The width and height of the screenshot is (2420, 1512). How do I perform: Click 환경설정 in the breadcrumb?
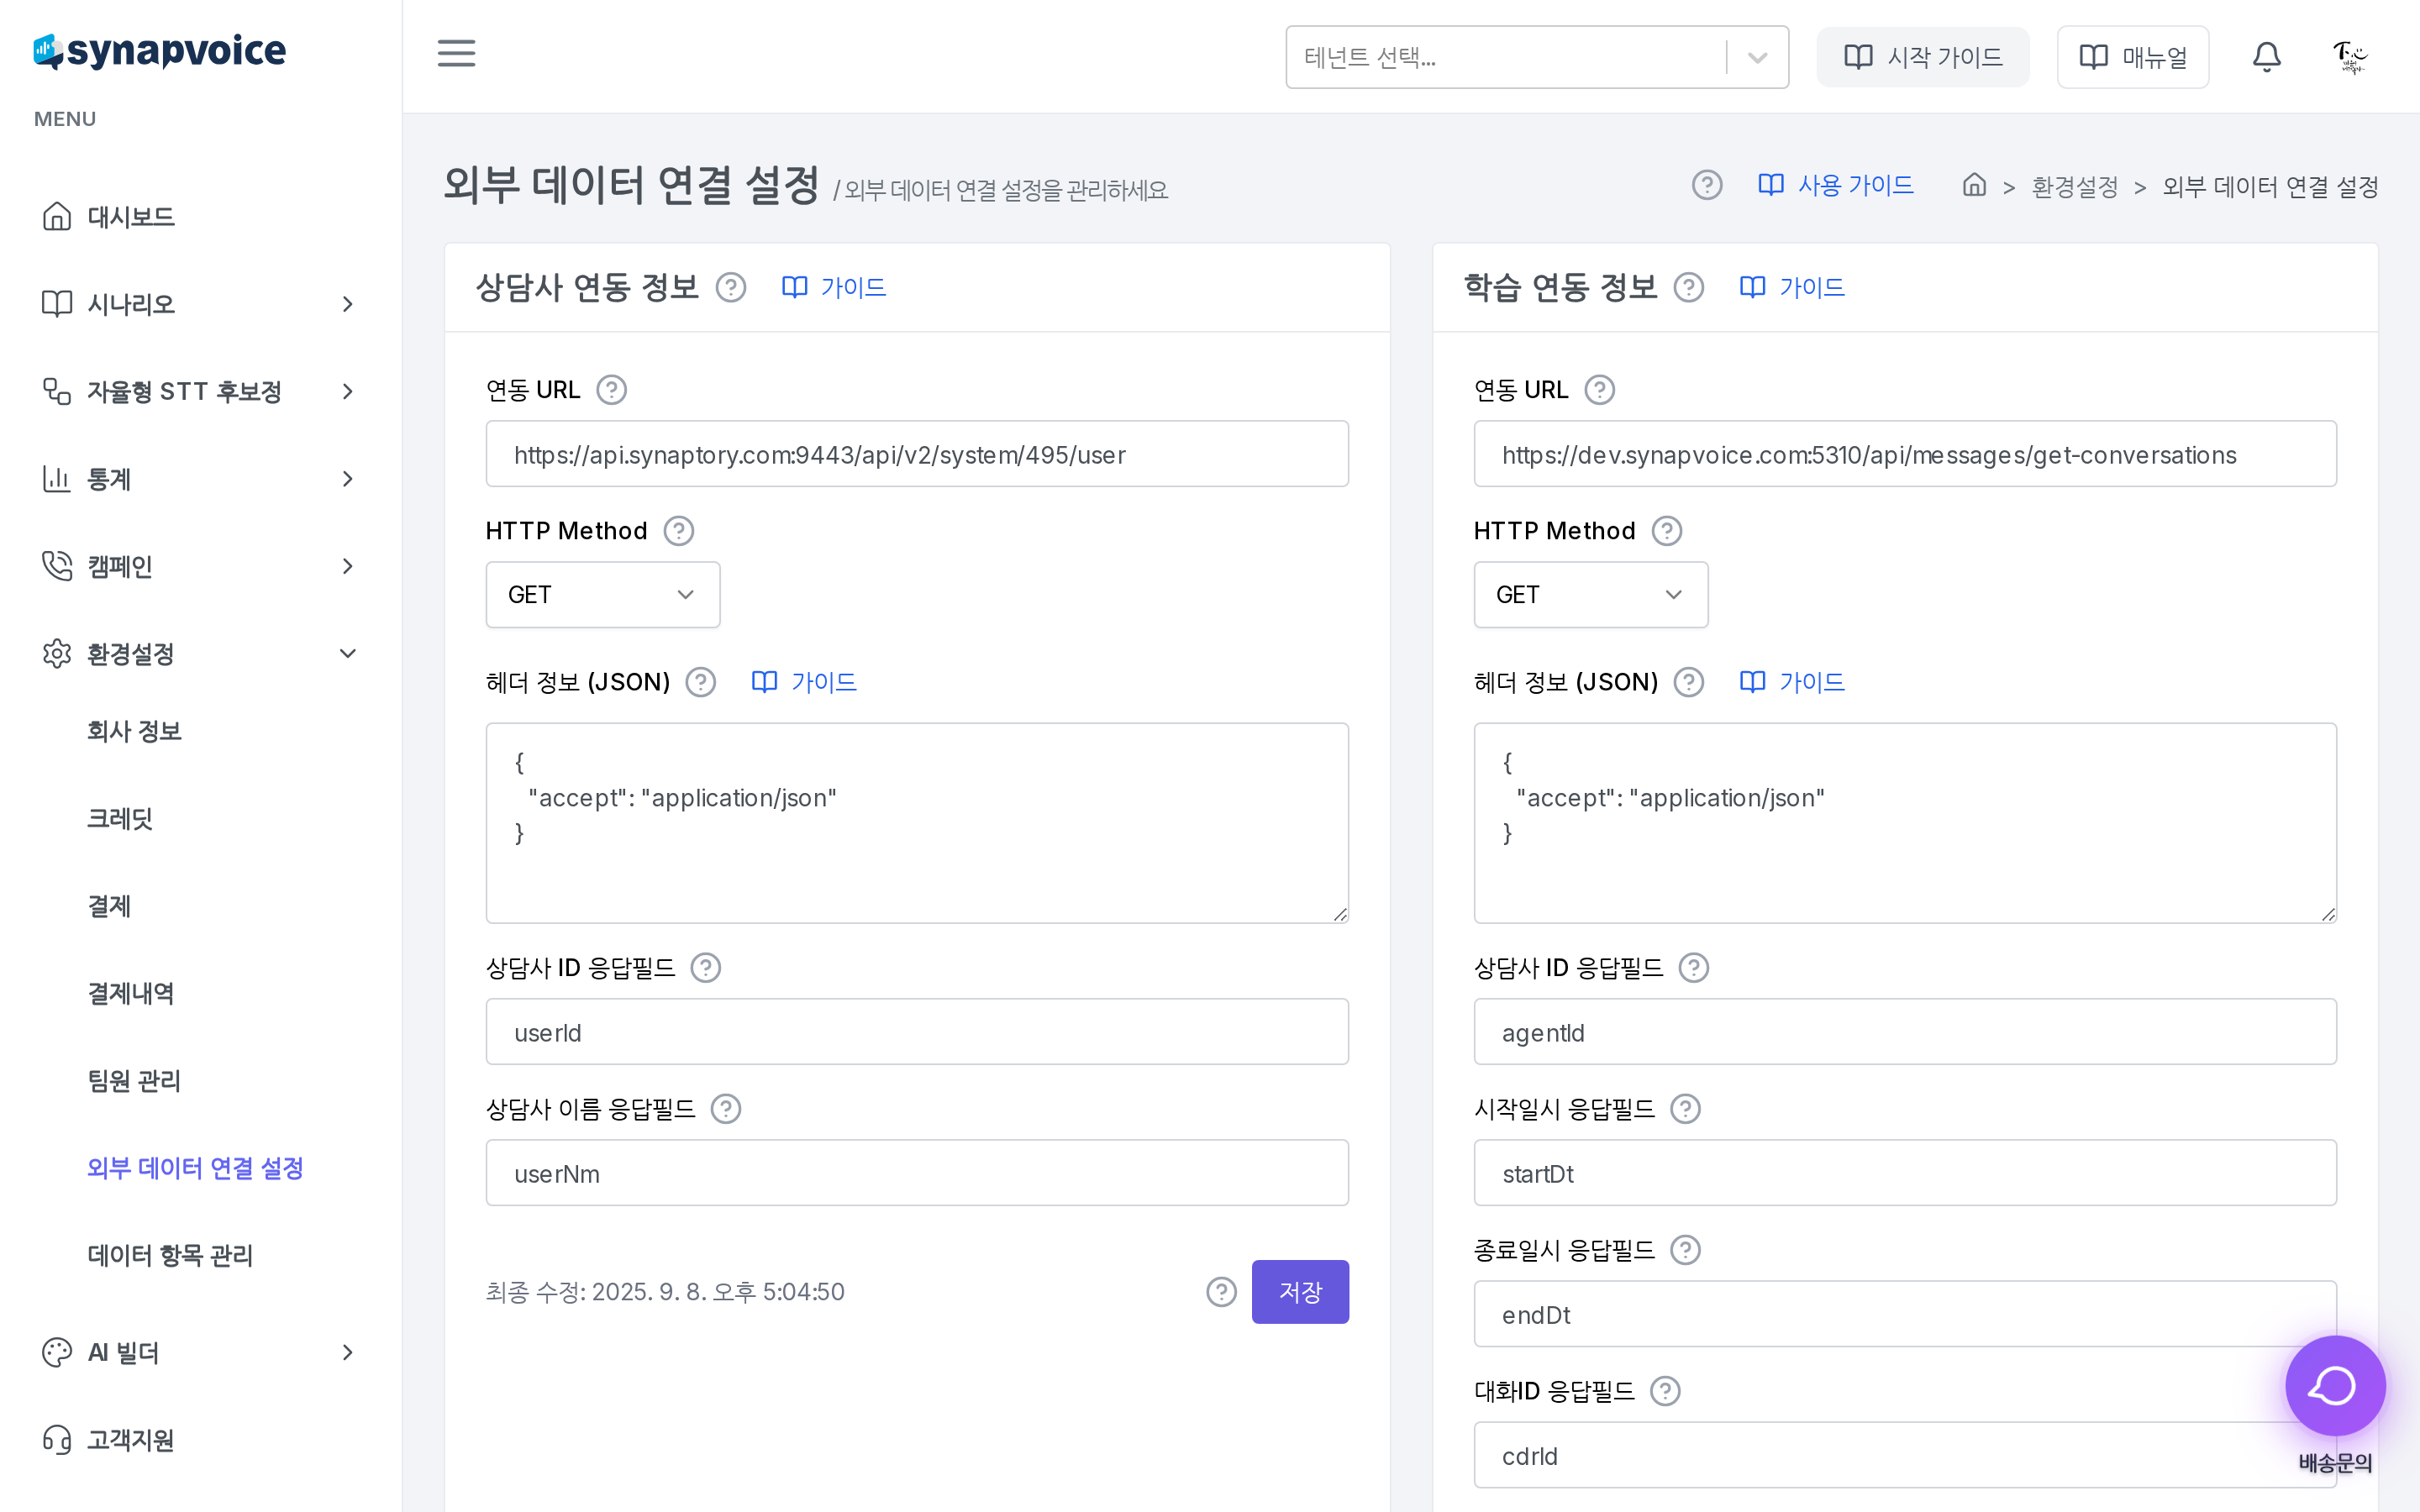point(2075,187)
